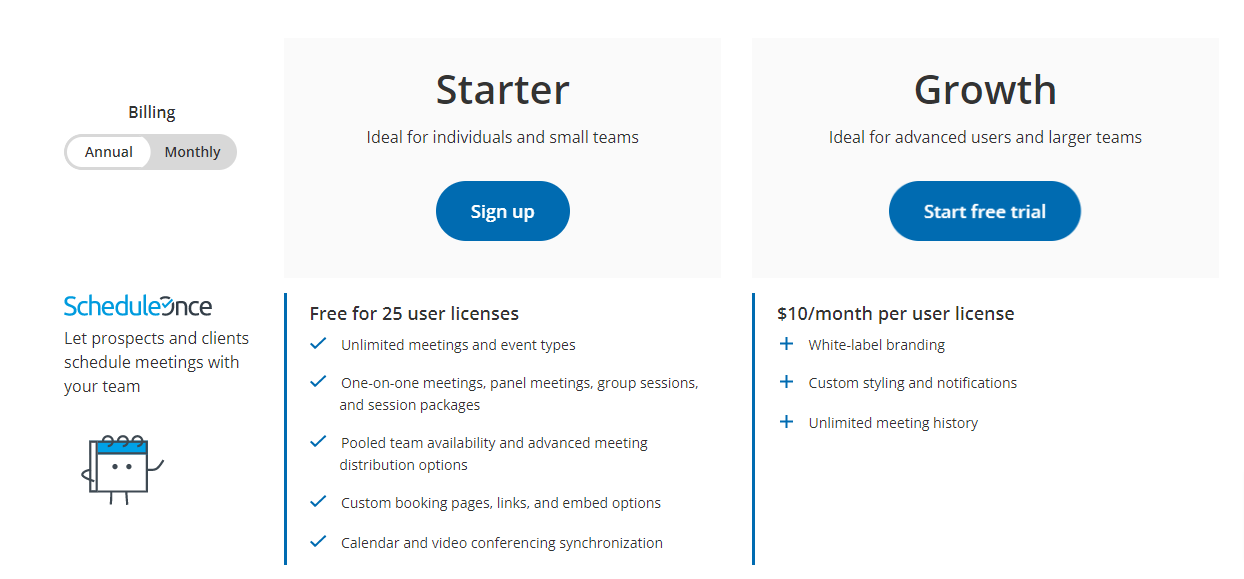This screenshot has height=579, width=1244.
Task: Switch billing to Monthly
Action: [x=192, y=152]
